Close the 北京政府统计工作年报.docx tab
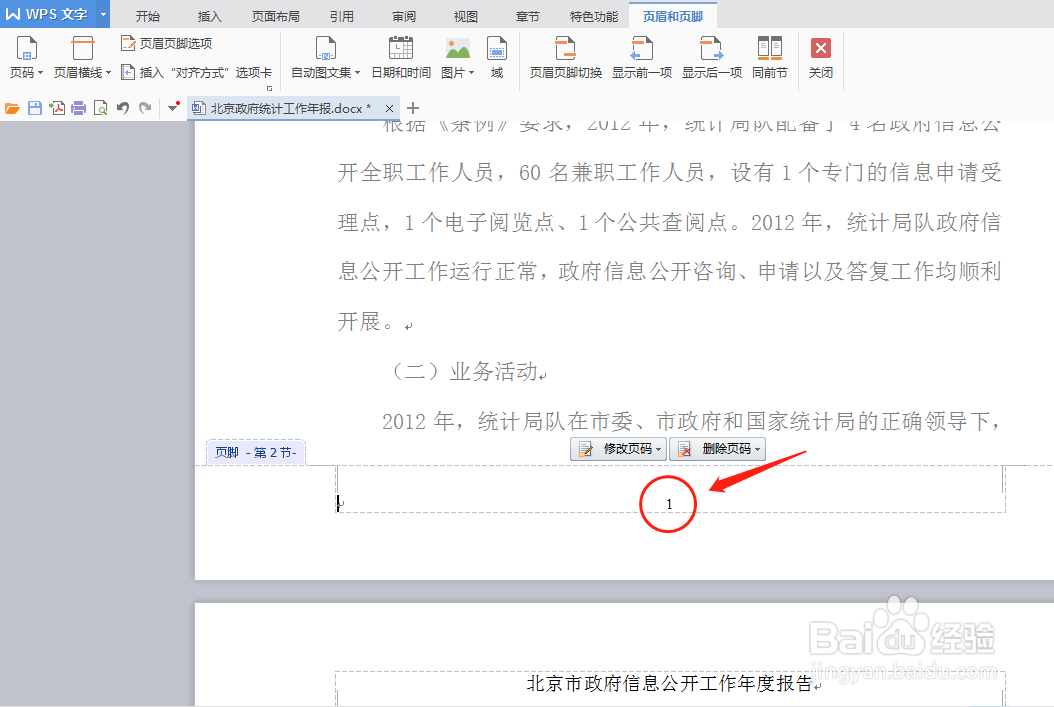The width and height of the screenshot is (1054, 707). [x=389, y=108]
